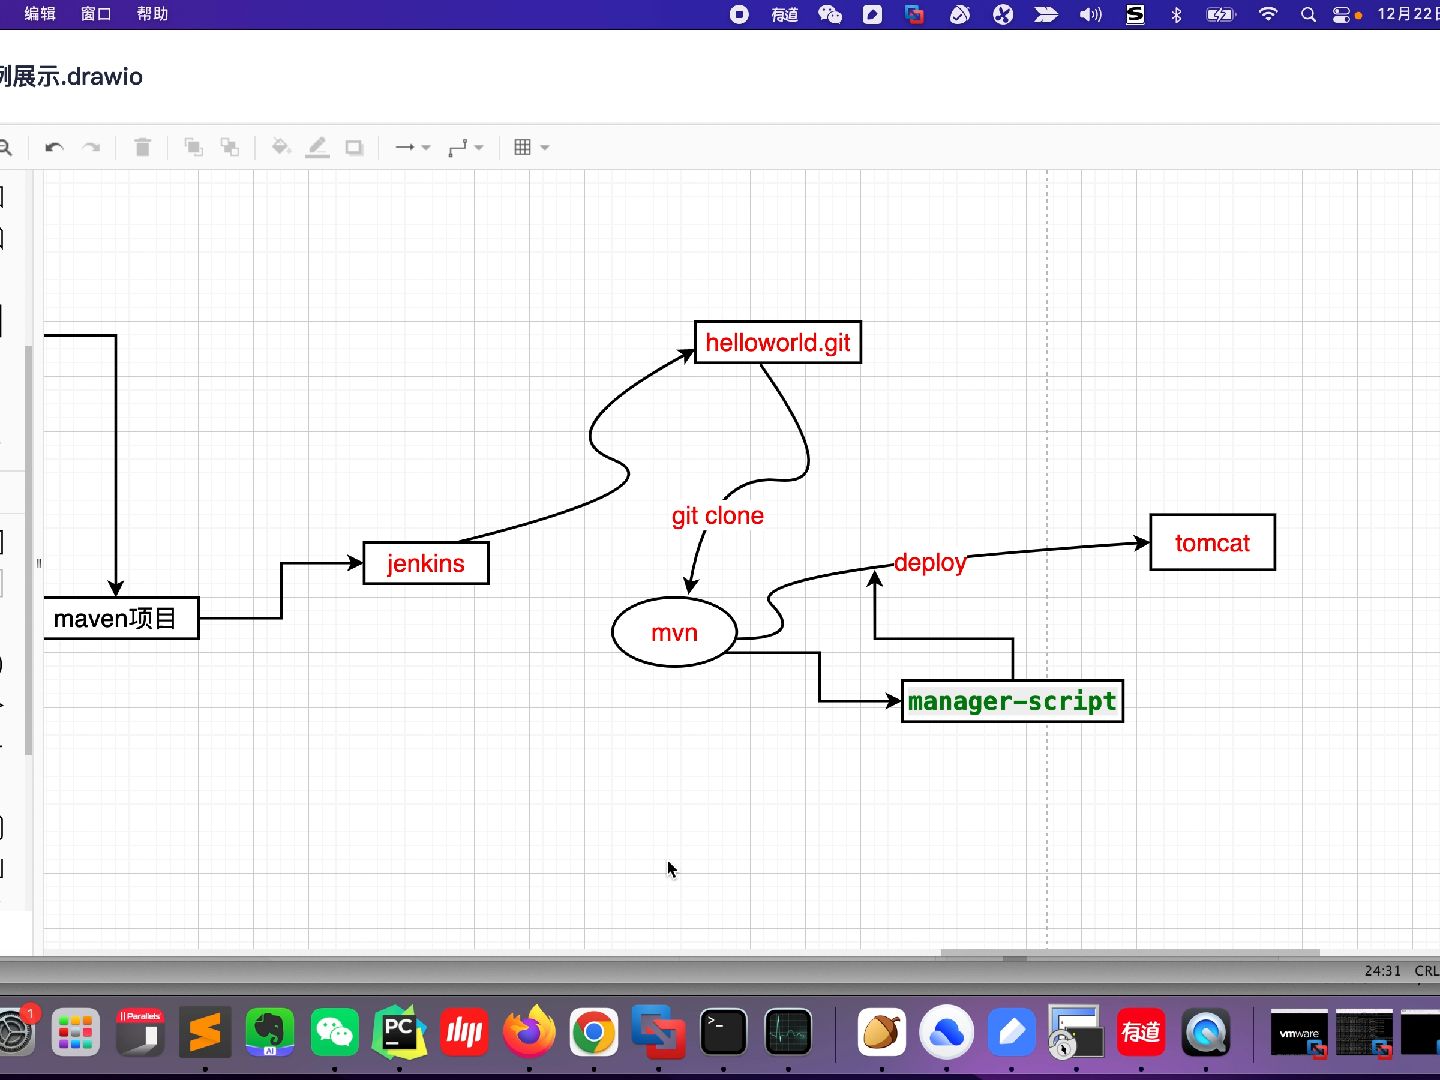Select the manager-script box
This screenshot has width=1440, height=1080.
pyautogui.click(x=1012, y=700)
